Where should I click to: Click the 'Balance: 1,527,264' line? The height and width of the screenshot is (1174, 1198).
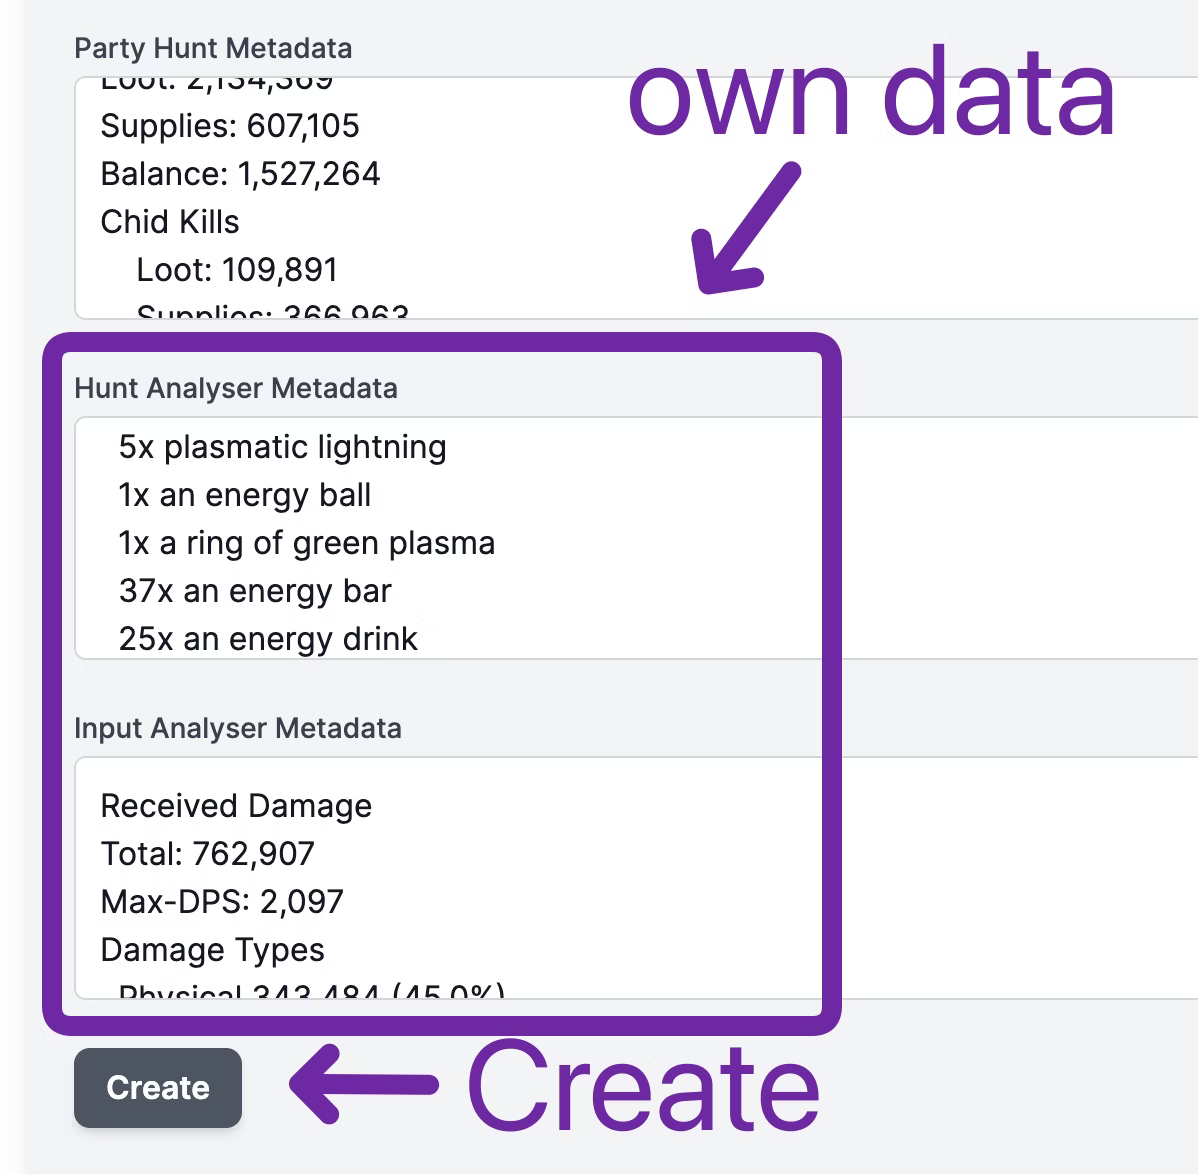coord(240,174)
